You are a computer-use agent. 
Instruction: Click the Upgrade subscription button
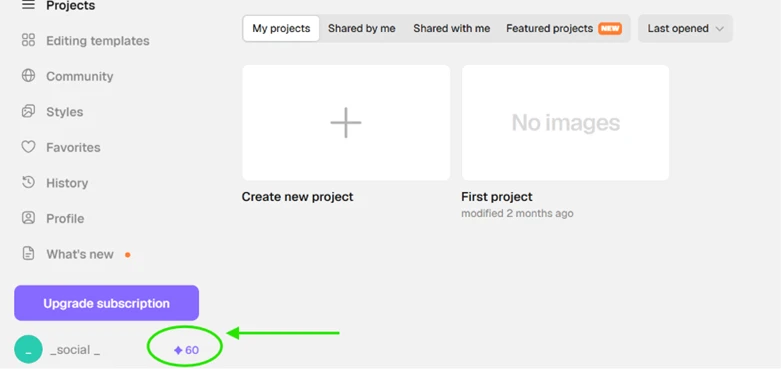[x=107, y=303]
